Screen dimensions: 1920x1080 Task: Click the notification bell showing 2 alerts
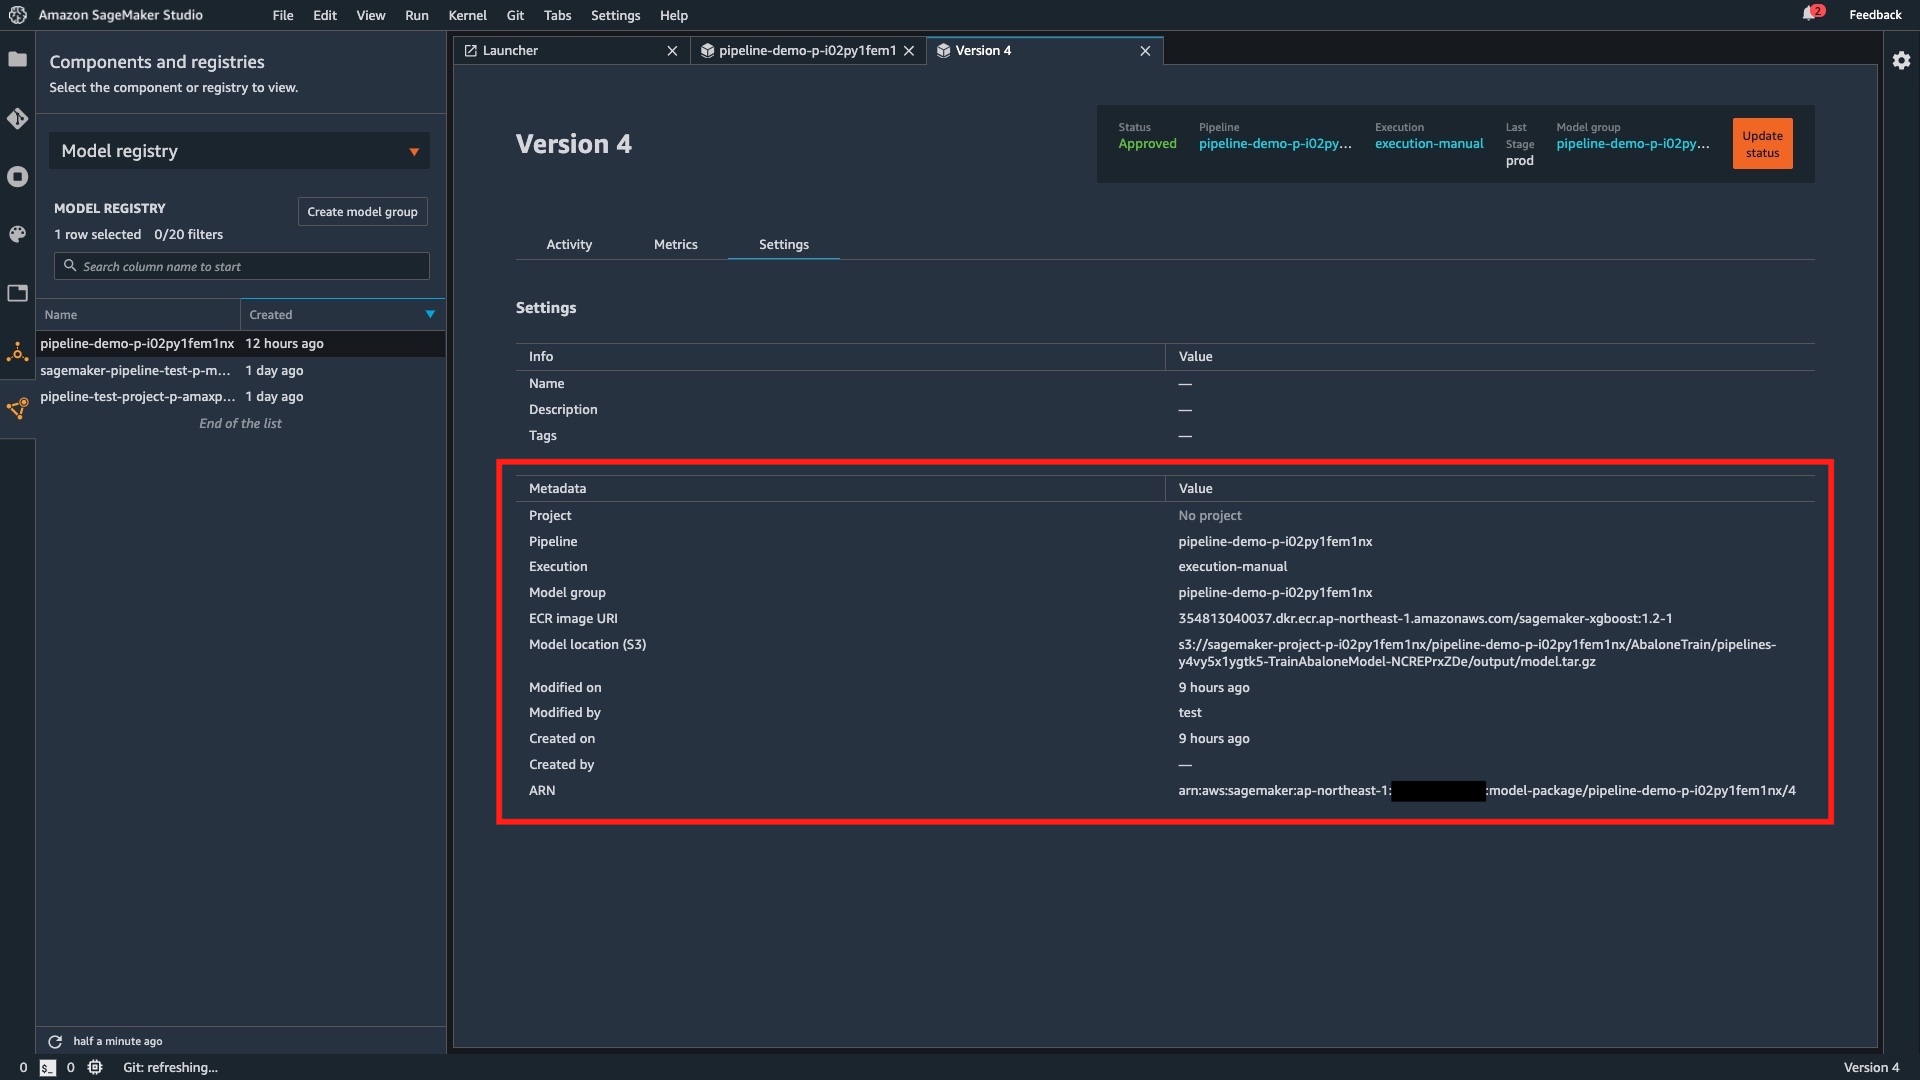tap(1813, 14)
